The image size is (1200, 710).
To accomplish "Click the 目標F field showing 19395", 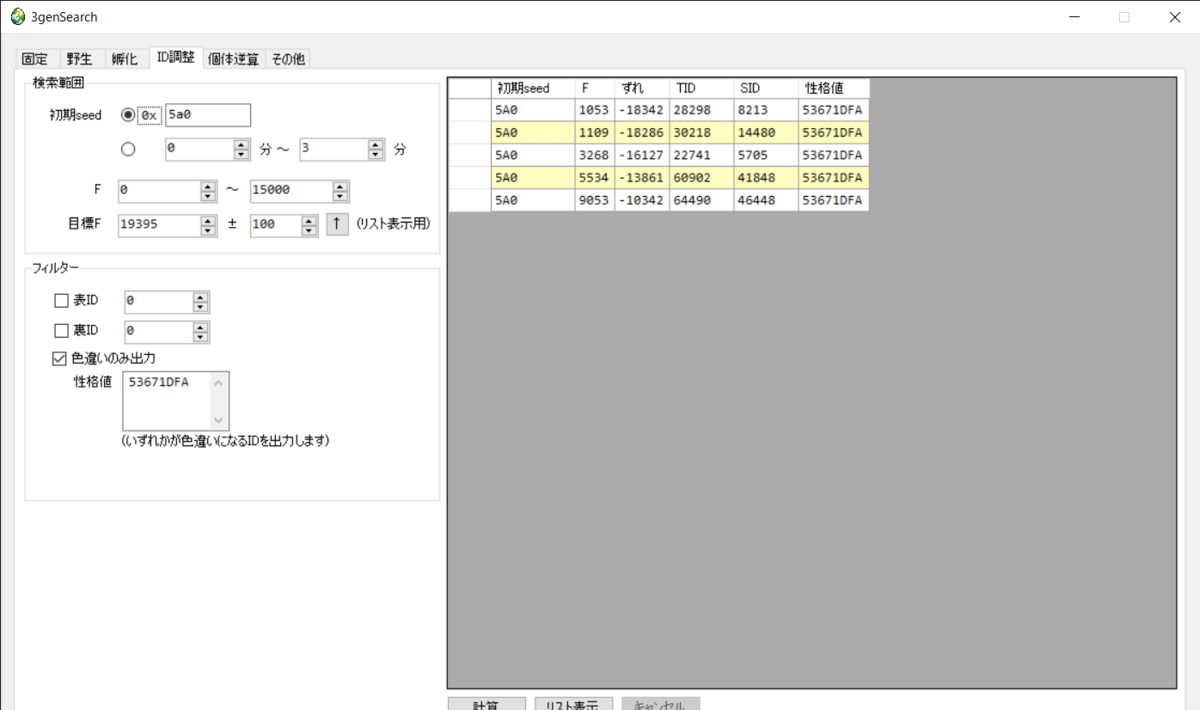I will [x=166, y=225].
